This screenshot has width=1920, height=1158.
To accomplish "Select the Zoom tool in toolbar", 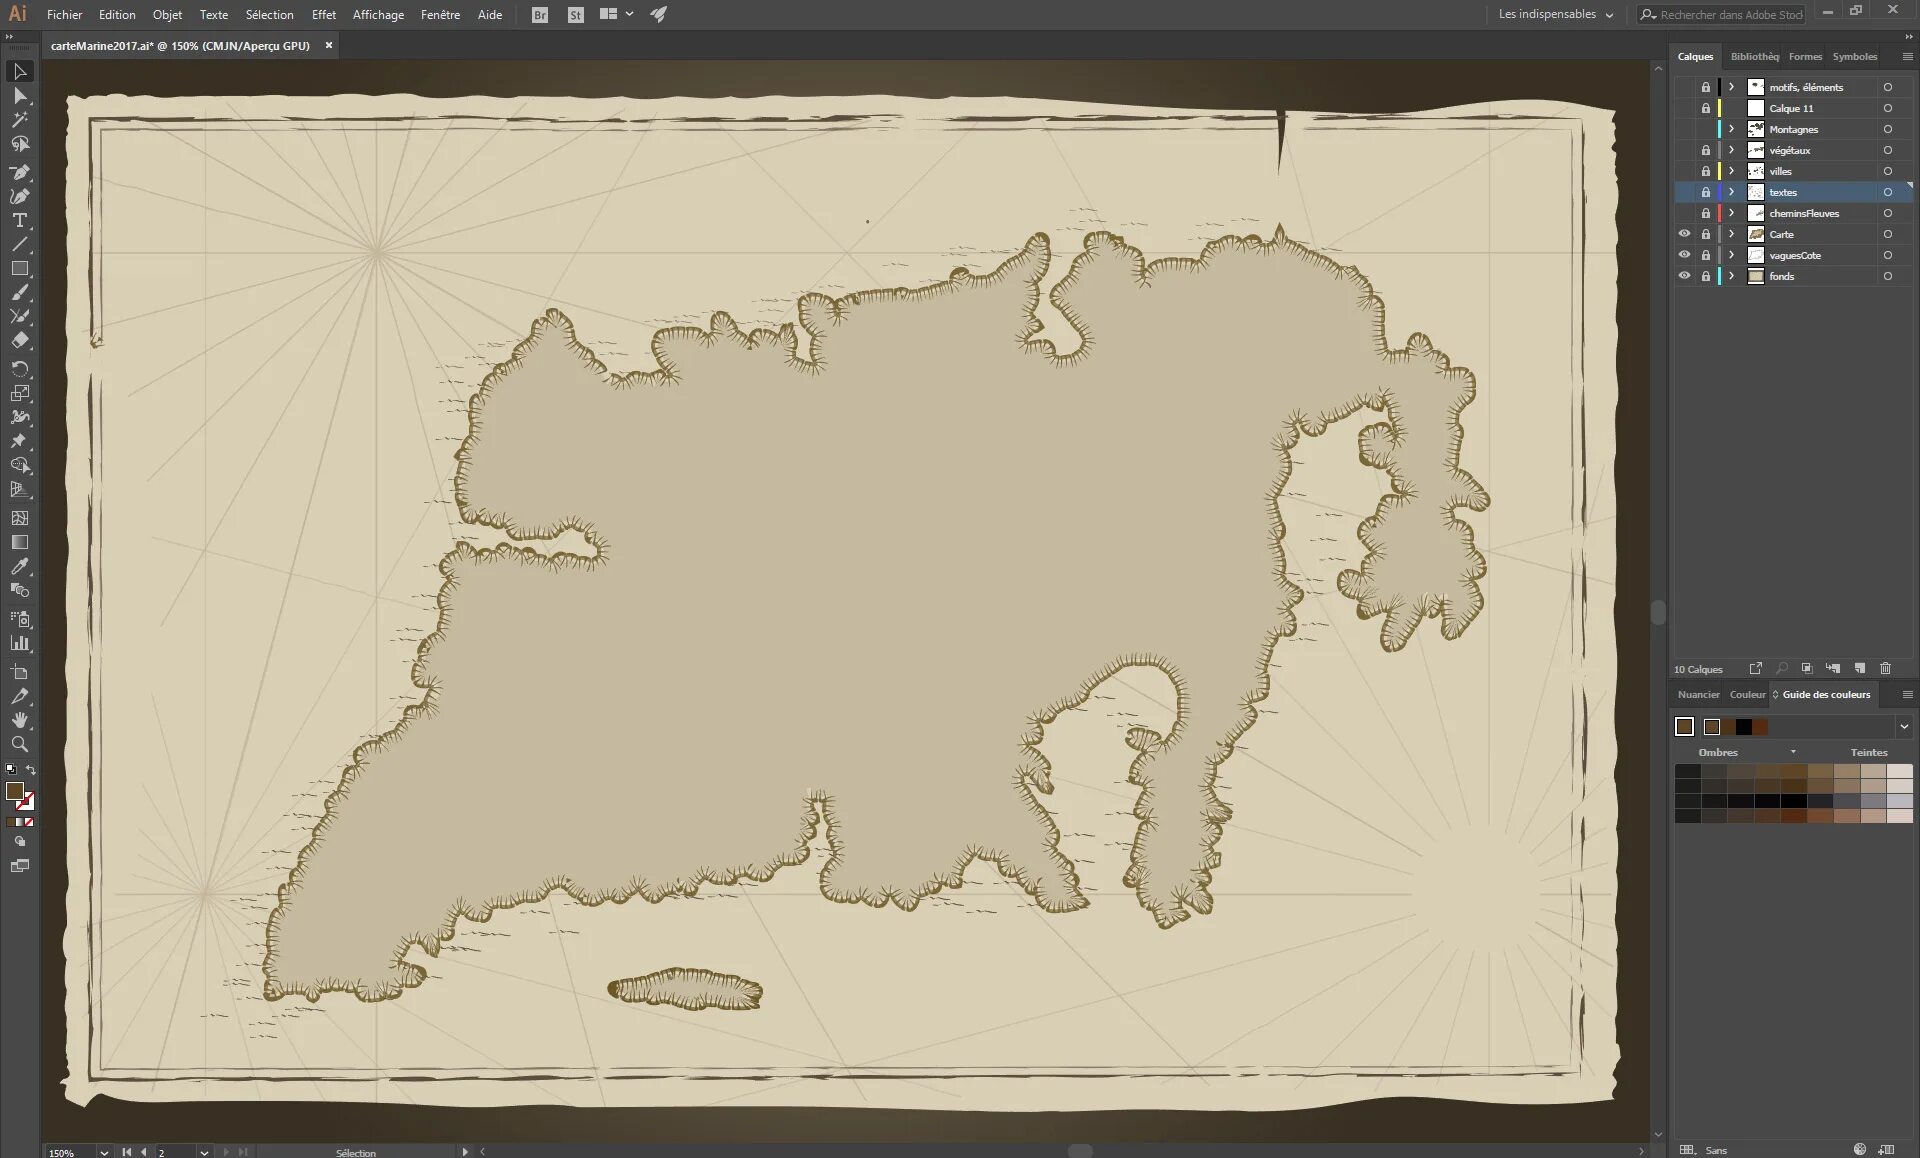I will click(19, 742).
